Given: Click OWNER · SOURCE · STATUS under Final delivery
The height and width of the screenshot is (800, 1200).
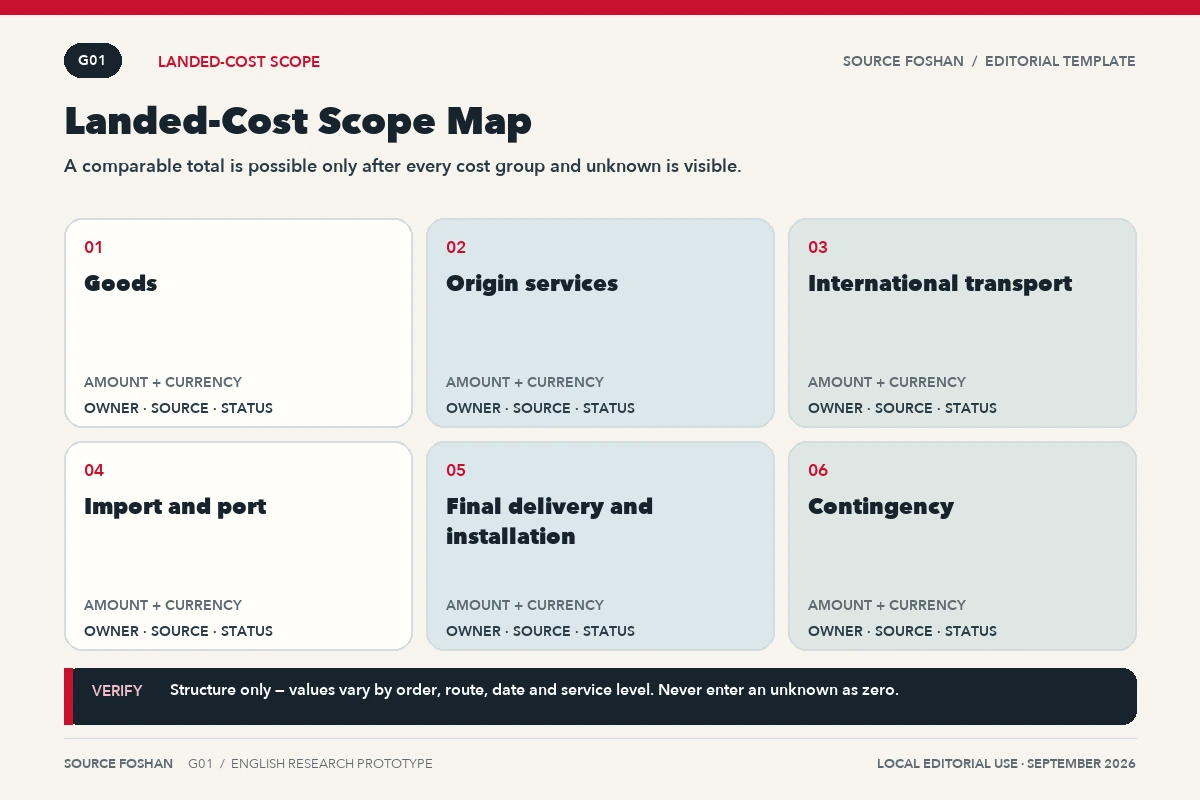Looking at the screenshot, I should 540,631.
